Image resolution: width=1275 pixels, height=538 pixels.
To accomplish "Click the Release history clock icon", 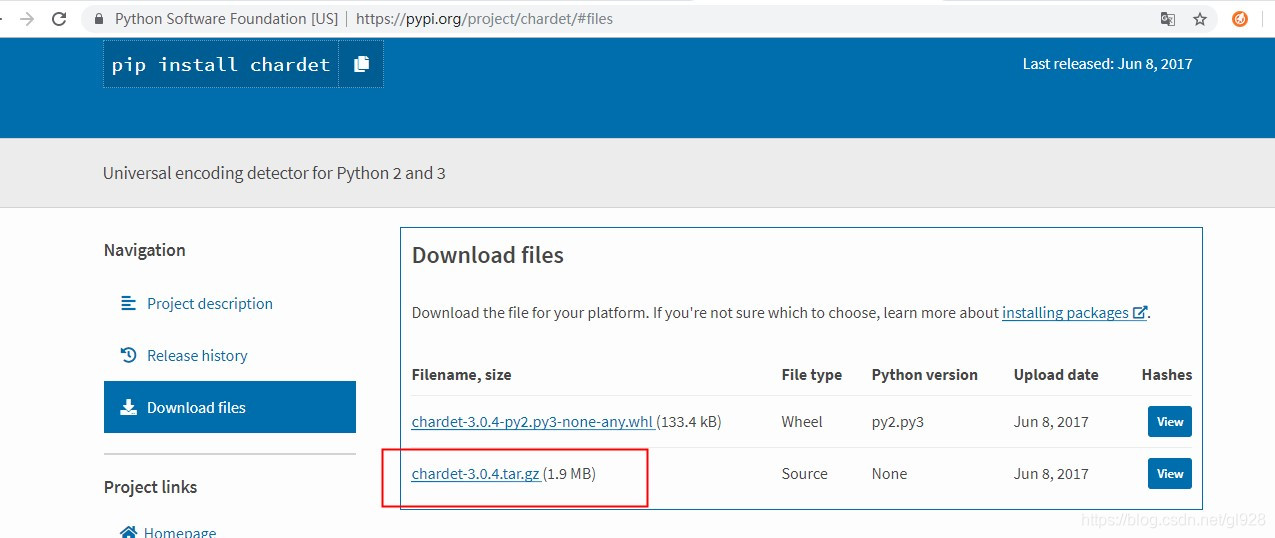I will [128, 355].
